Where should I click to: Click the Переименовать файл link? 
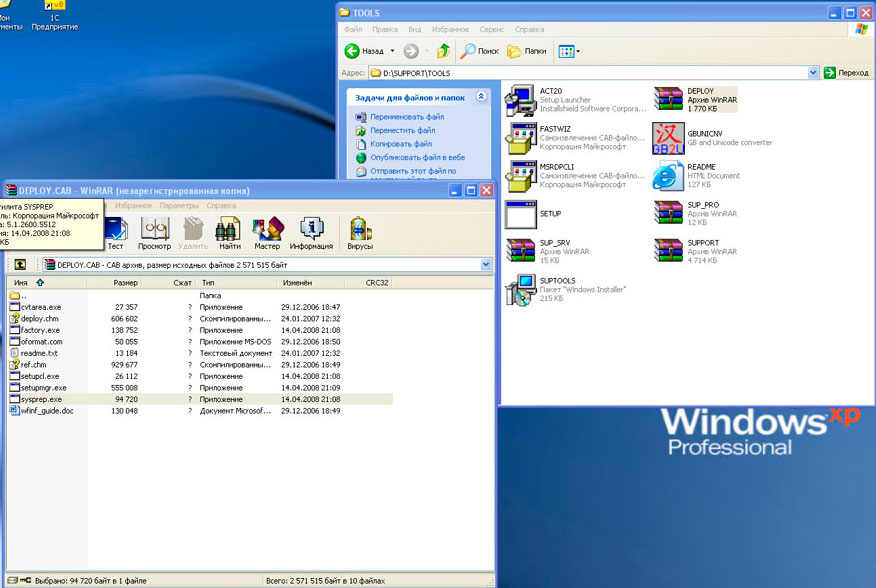click(x=406, y=117)
